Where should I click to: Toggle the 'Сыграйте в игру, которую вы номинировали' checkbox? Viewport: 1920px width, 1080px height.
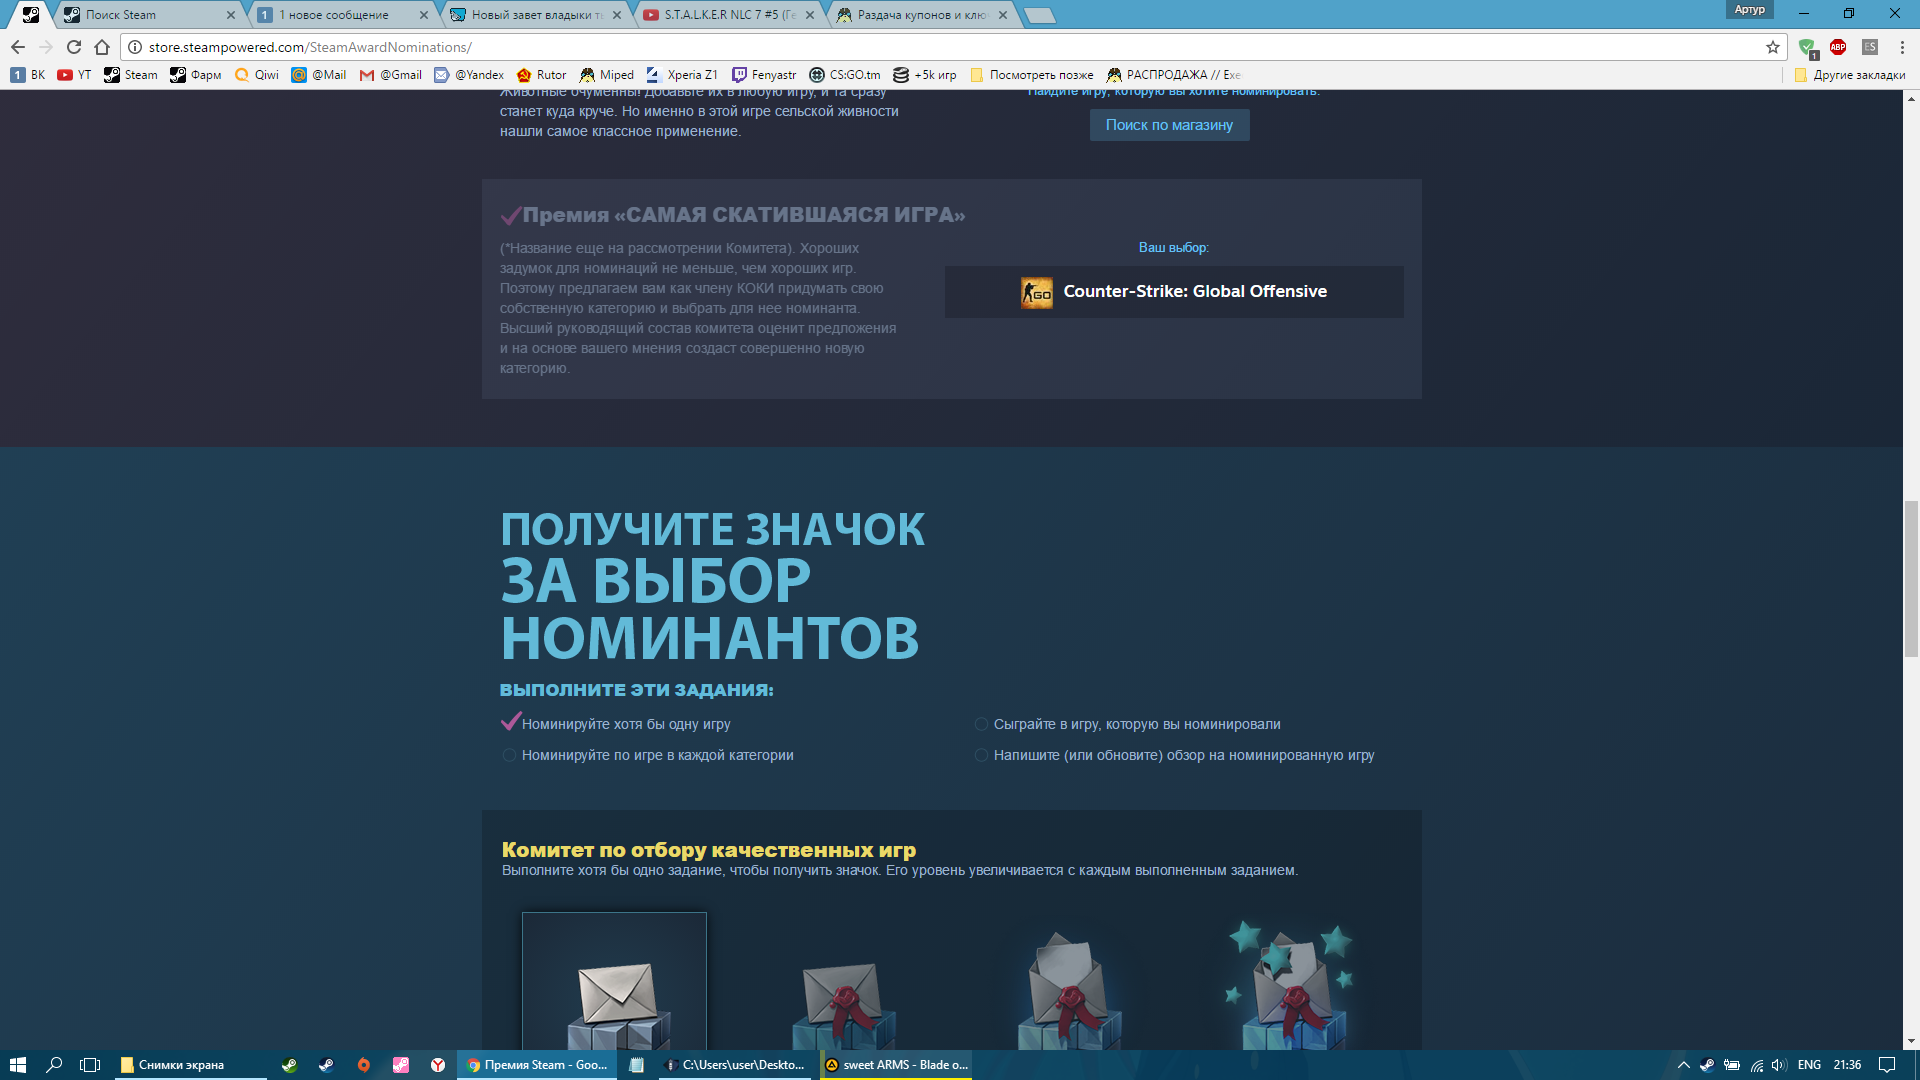[981, 724]
